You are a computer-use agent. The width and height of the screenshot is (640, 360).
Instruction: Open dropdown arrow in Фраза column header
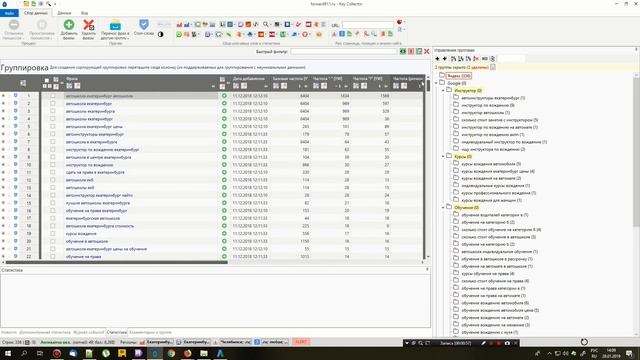pyautogui.click(x=213, y=86)
